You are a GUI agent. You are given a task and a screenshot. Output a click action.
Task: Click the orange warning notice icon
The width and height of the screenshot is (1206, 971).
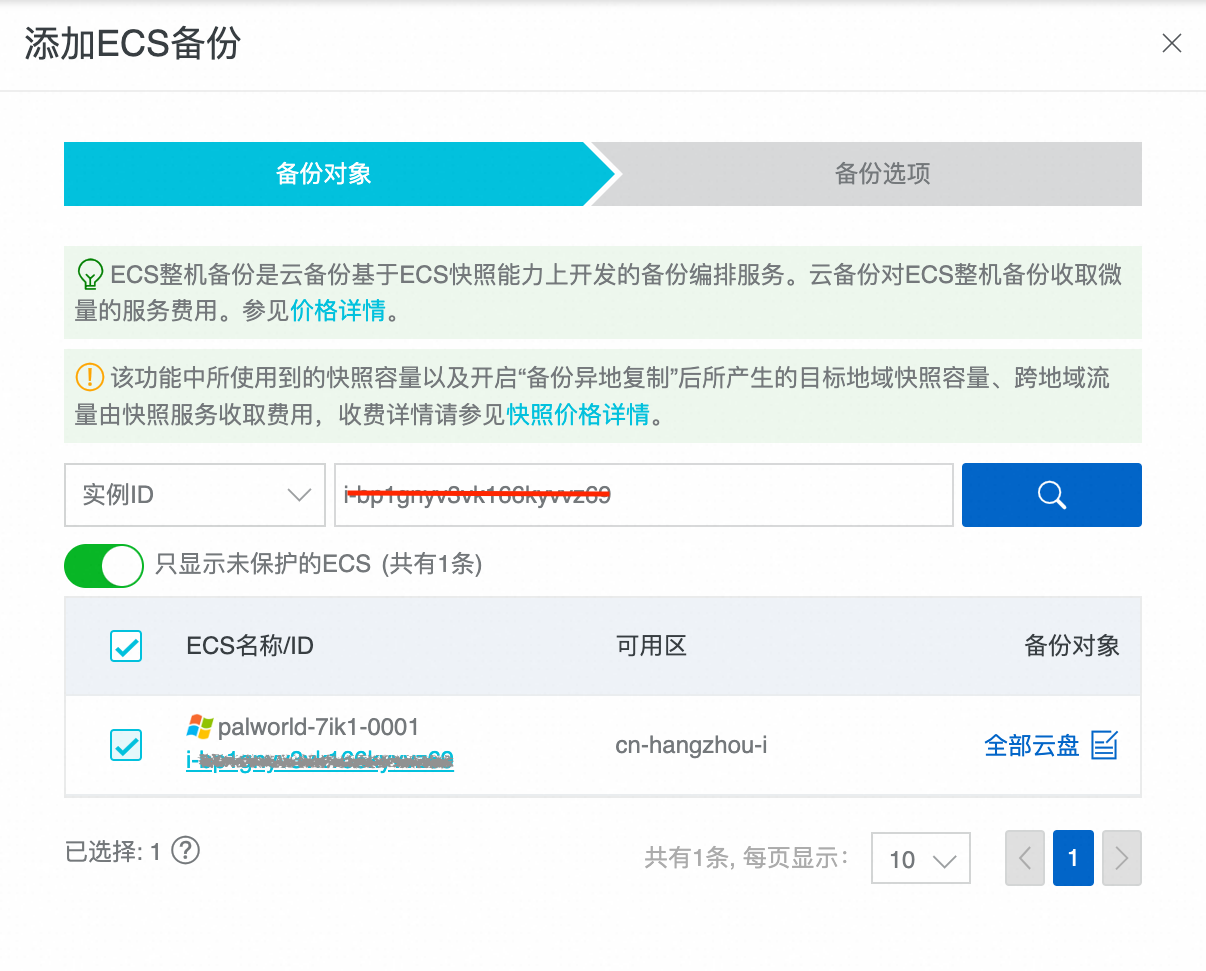tap(90, 377)
